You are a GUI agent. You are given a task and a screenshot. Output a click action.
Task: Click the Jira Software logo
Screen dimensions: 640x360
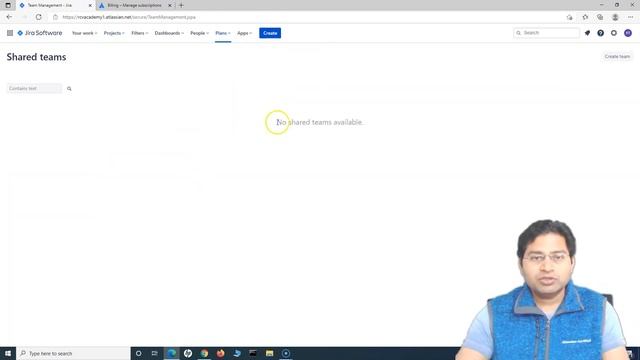pos(40,33)
